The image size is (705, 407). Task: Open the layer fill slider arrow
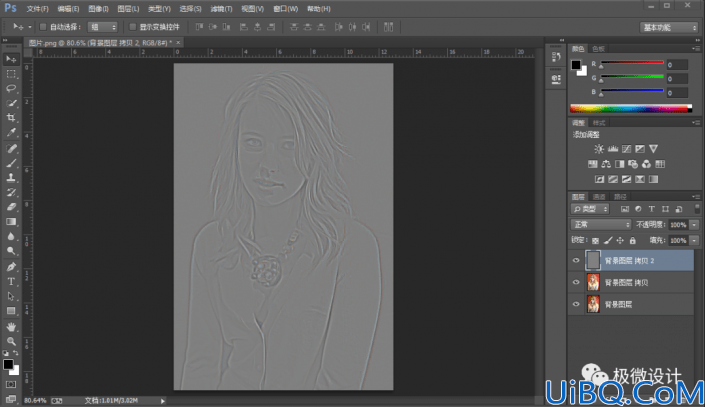click(695, 241)
